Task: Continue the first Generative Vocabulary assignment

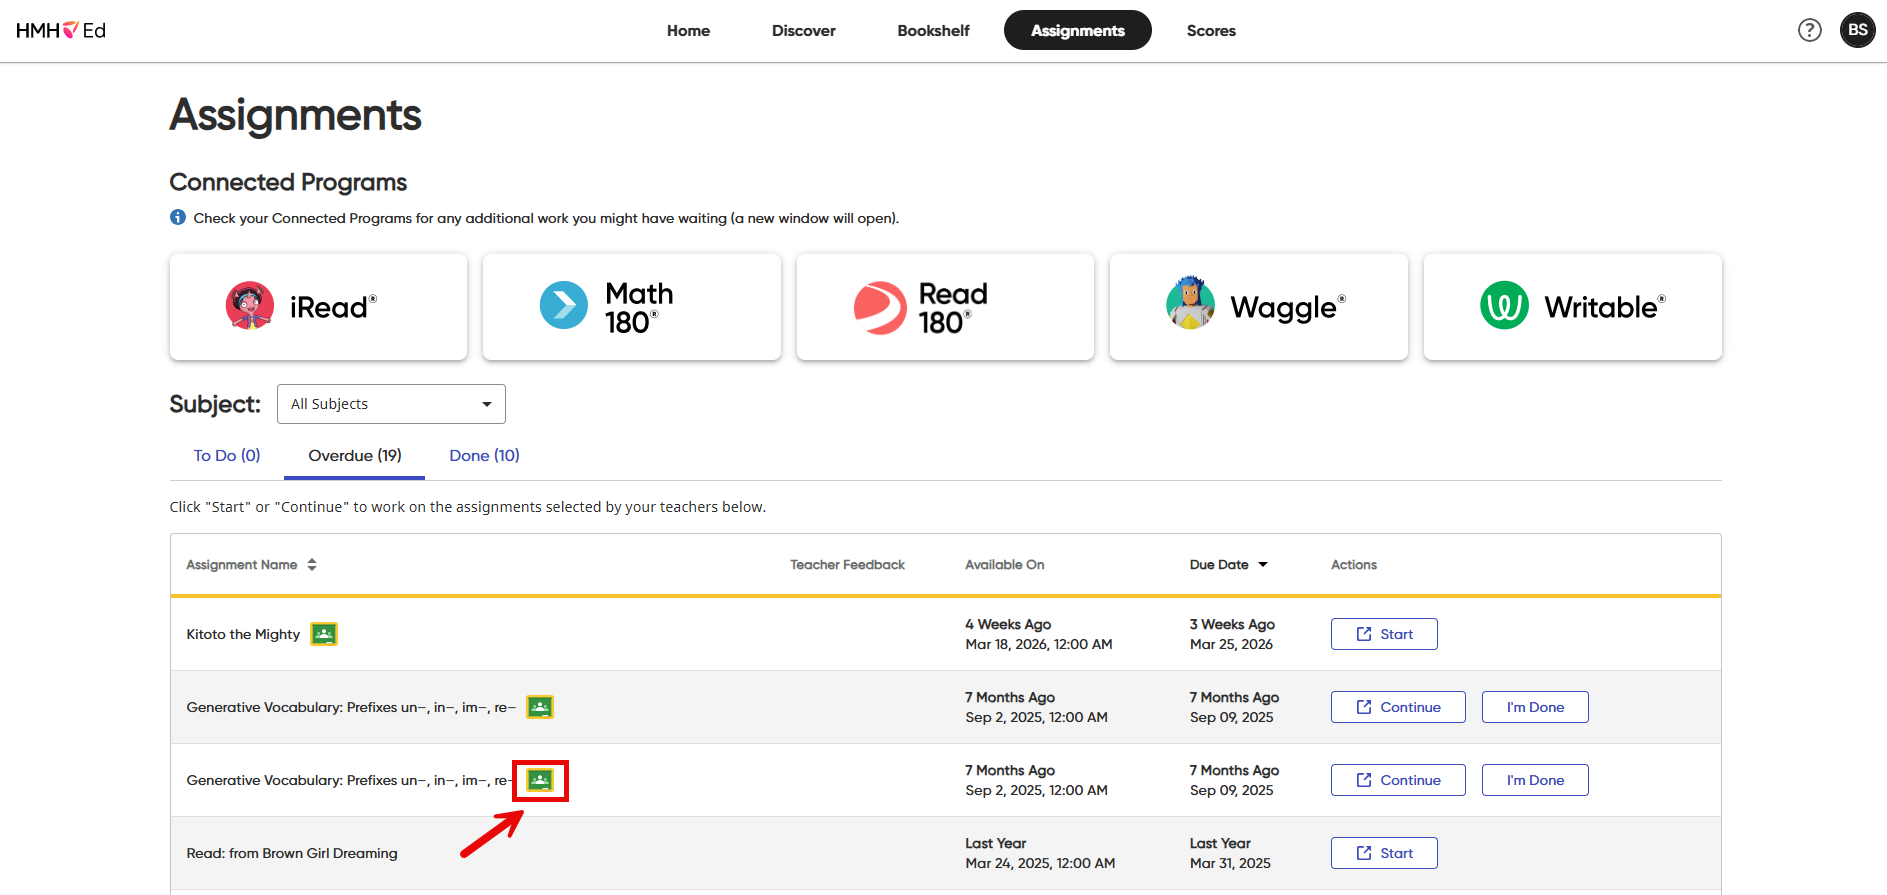Action: [1398, 707]
